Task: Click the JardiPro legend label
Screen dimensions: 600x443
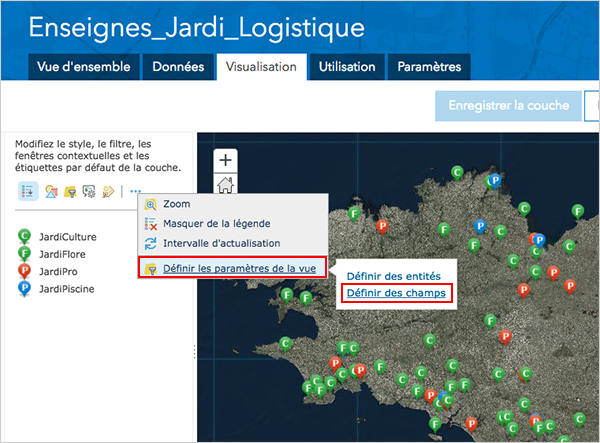Action: (x=58, y=272)
